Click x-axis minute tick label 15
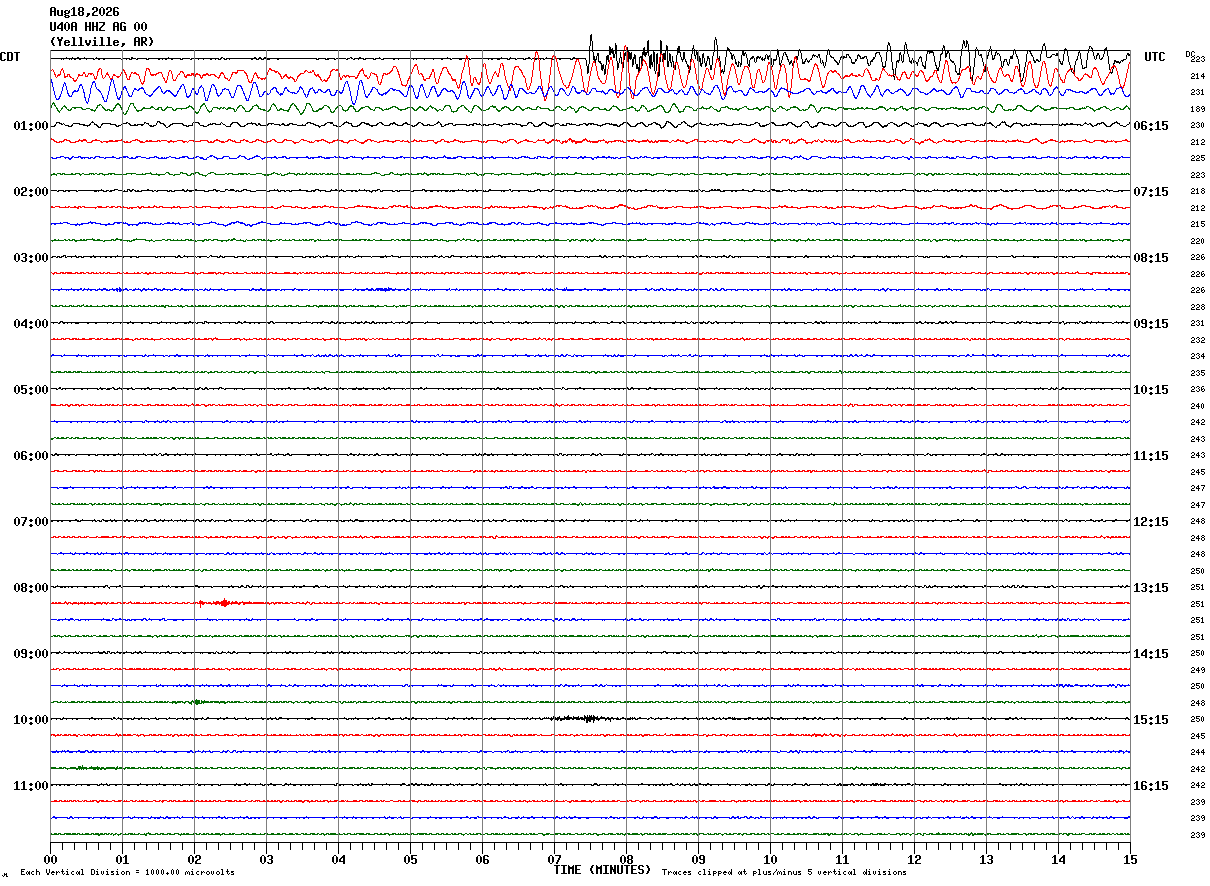The image size is (1210, 886). [1130, 859]
